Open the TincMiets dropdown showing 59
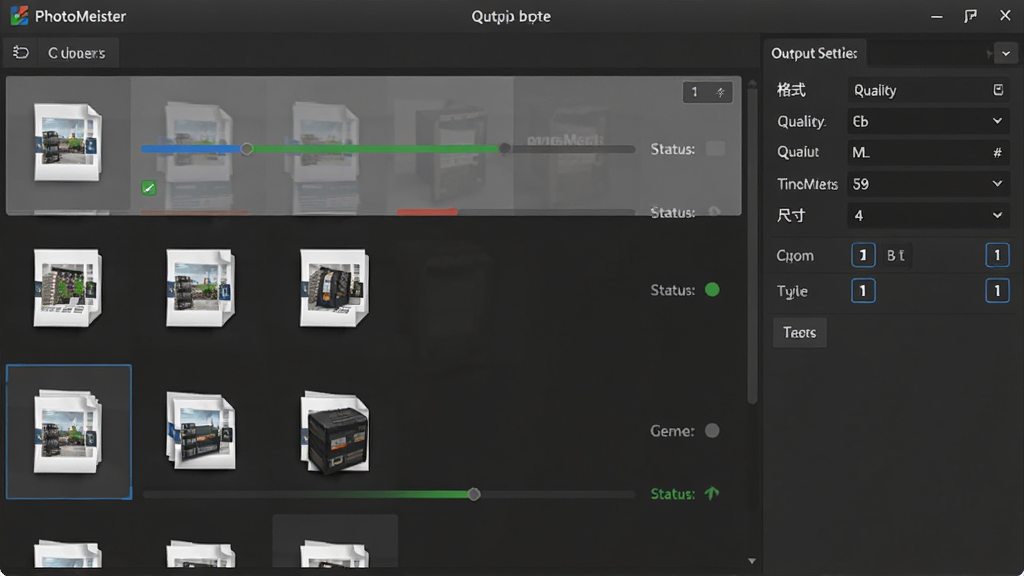 click(x=928, y=184)
